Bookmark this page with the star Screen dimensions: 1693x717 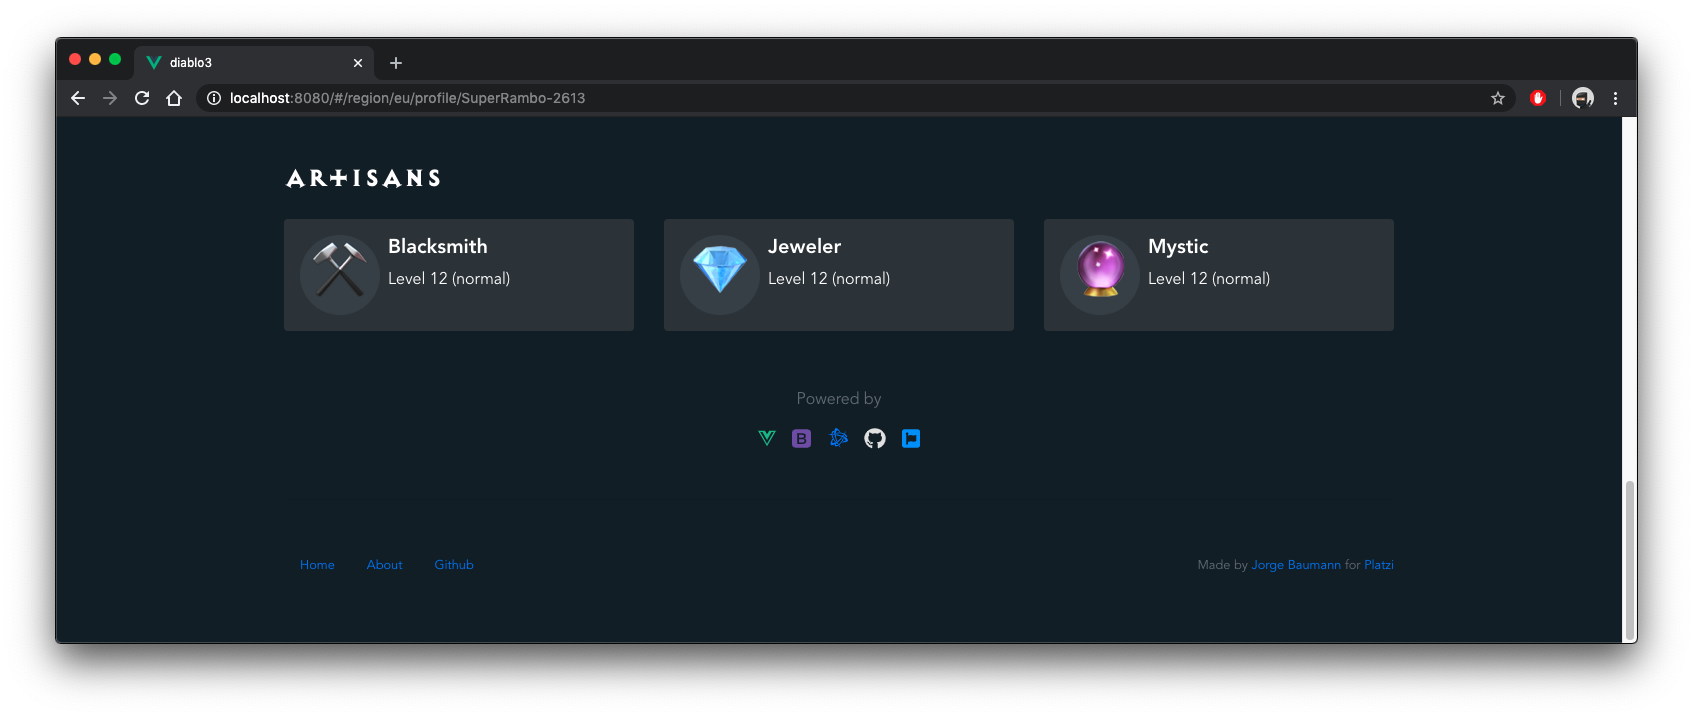1498,98
